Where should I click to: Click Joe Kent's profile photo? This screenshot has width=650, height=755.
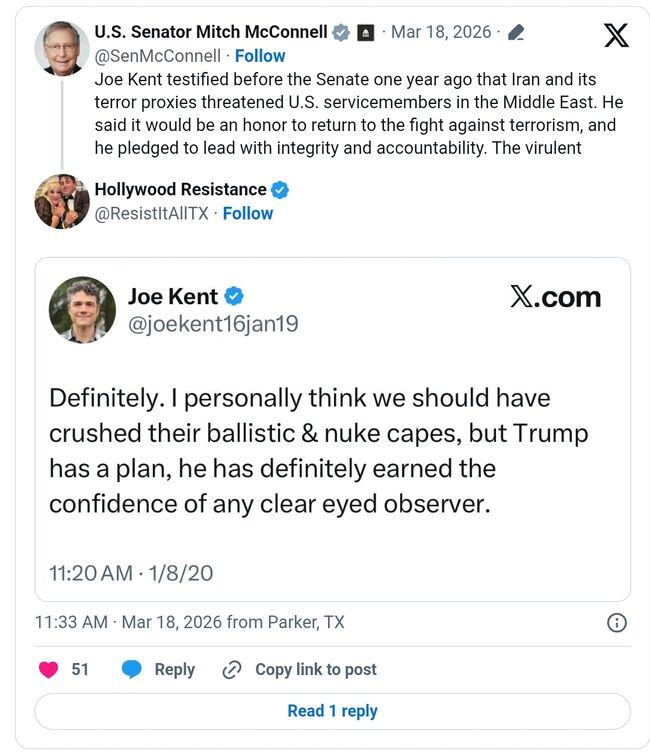pos(82,310)
